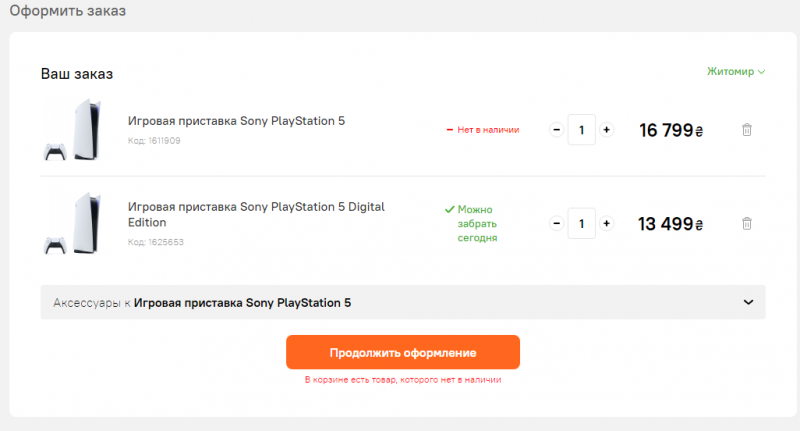Focus the PlayStation 5 quantity input field

pyautogui.click(x=581, y=130)
